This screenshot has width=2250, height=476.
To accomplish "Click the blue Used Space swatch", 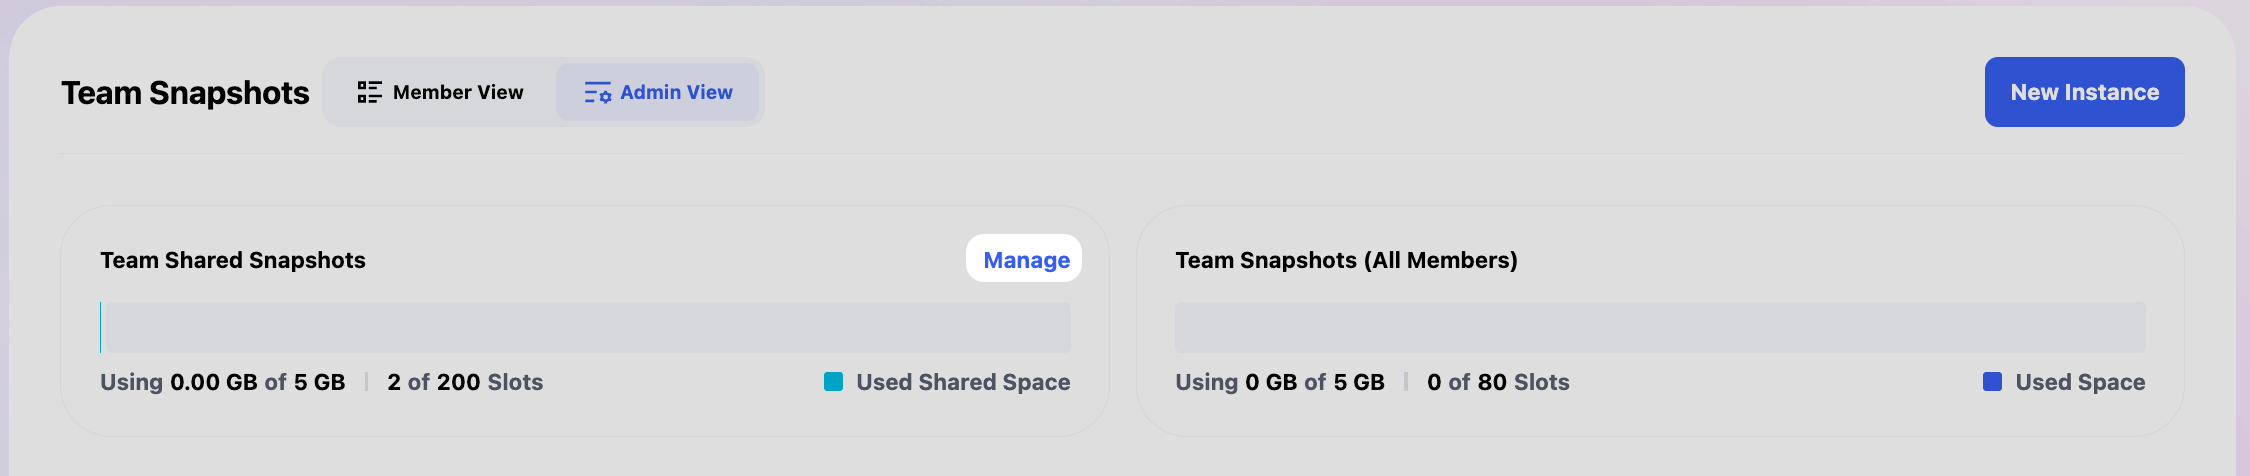I will click(1992, 382).
